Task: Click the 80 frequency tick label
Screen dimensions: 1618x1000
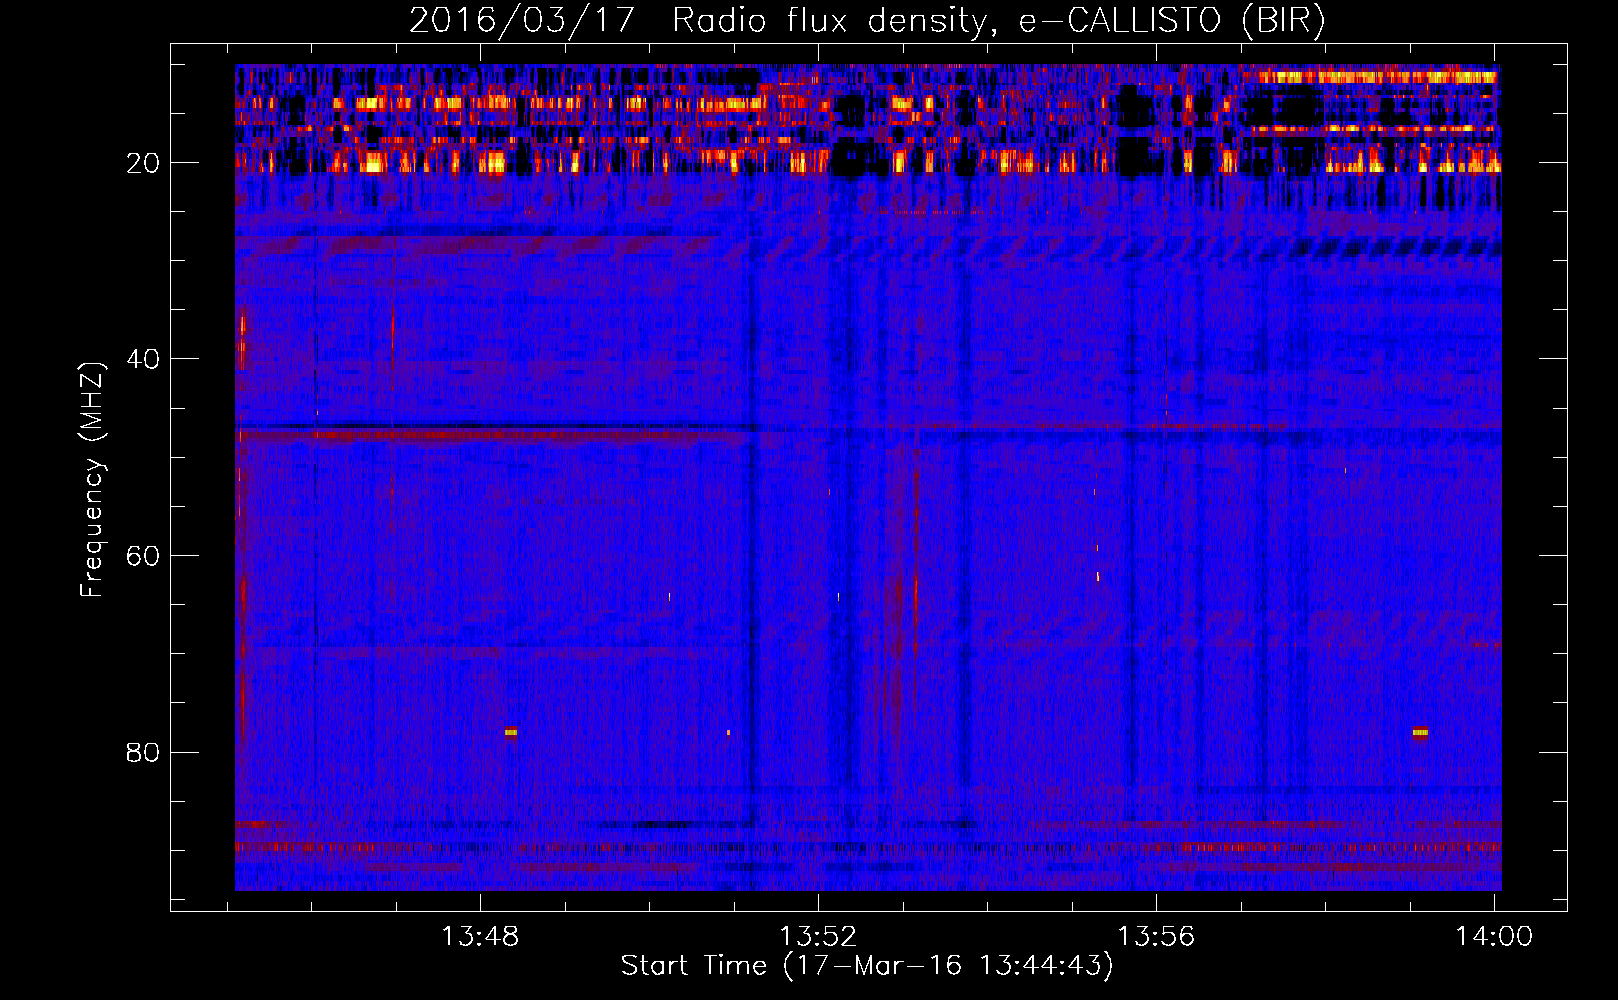Action: point(144,752)
